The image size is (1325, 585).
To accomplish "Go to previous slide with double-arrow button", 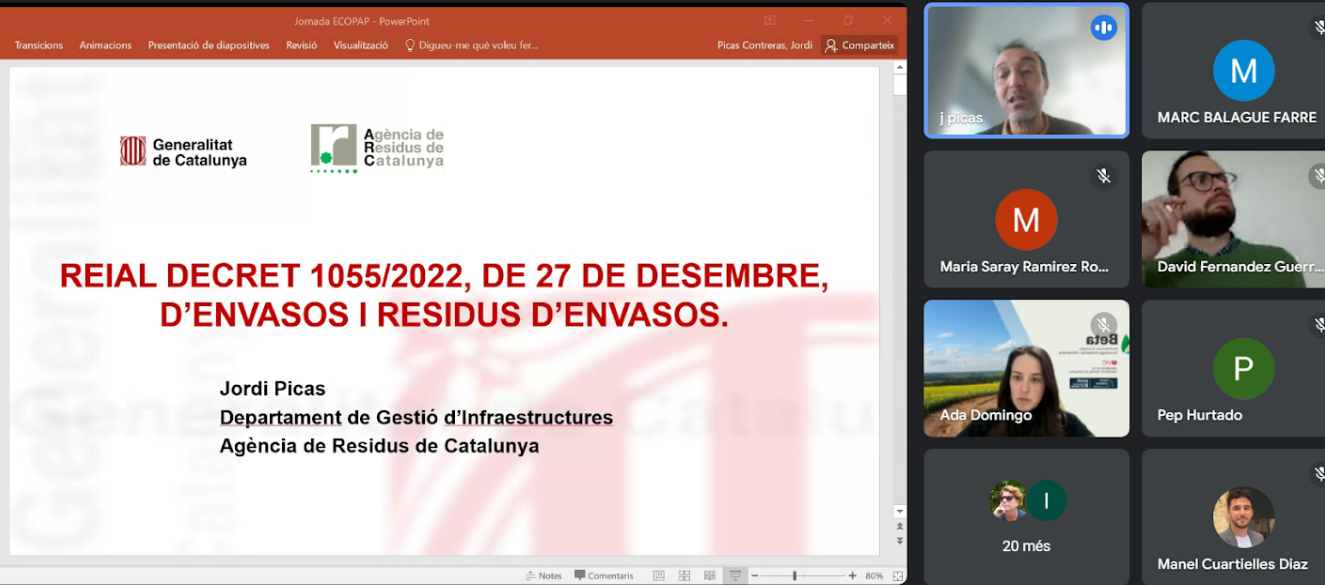I will pyautogui.click(x=898, y=526).
